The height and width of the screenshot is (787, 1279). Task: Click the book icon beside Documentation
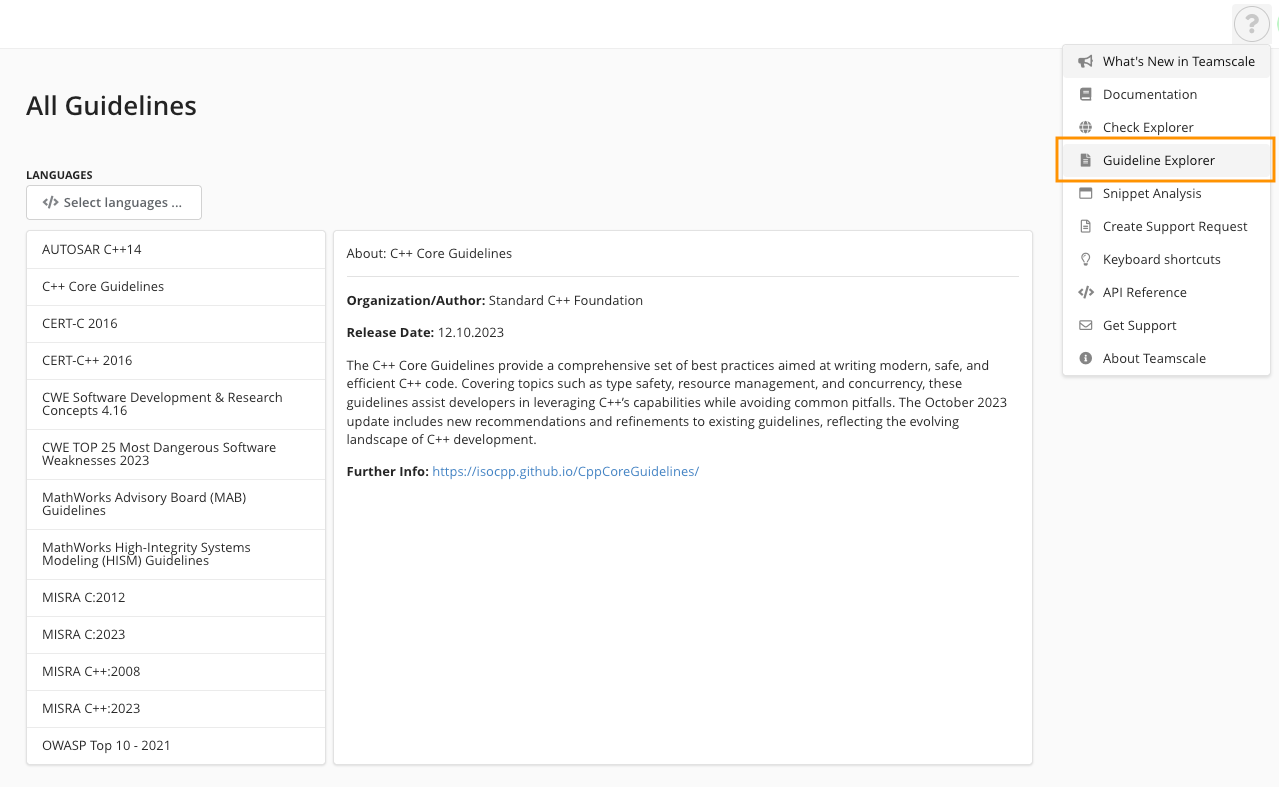(1085, 94)
